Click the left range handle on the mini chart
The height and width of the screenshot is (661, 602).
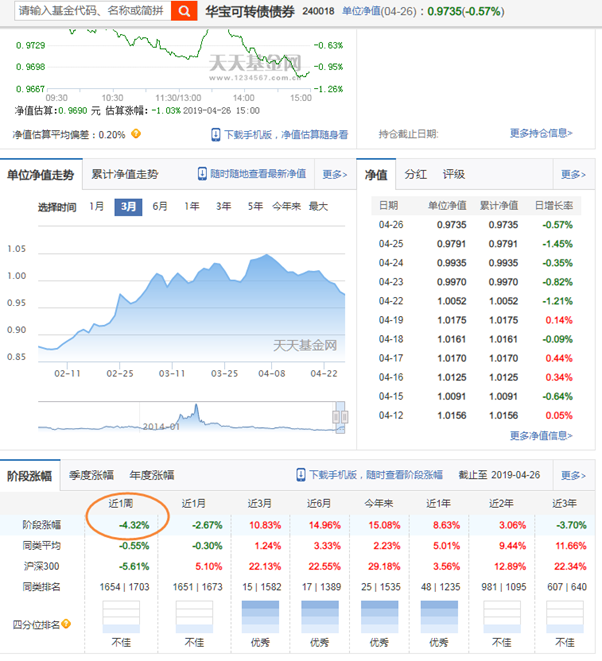coord(336,417)
